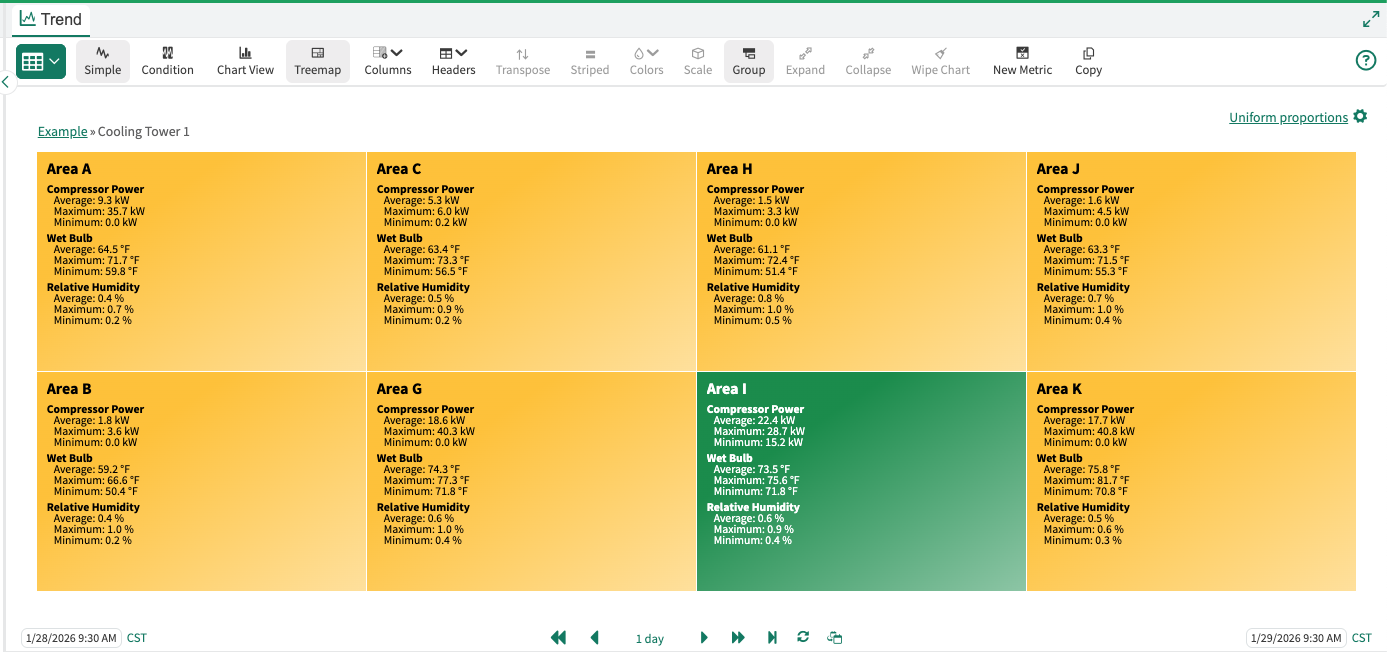This screenshot has height=652, width=1387.
Task: Step forward a full display range
Action: (738, 638)
